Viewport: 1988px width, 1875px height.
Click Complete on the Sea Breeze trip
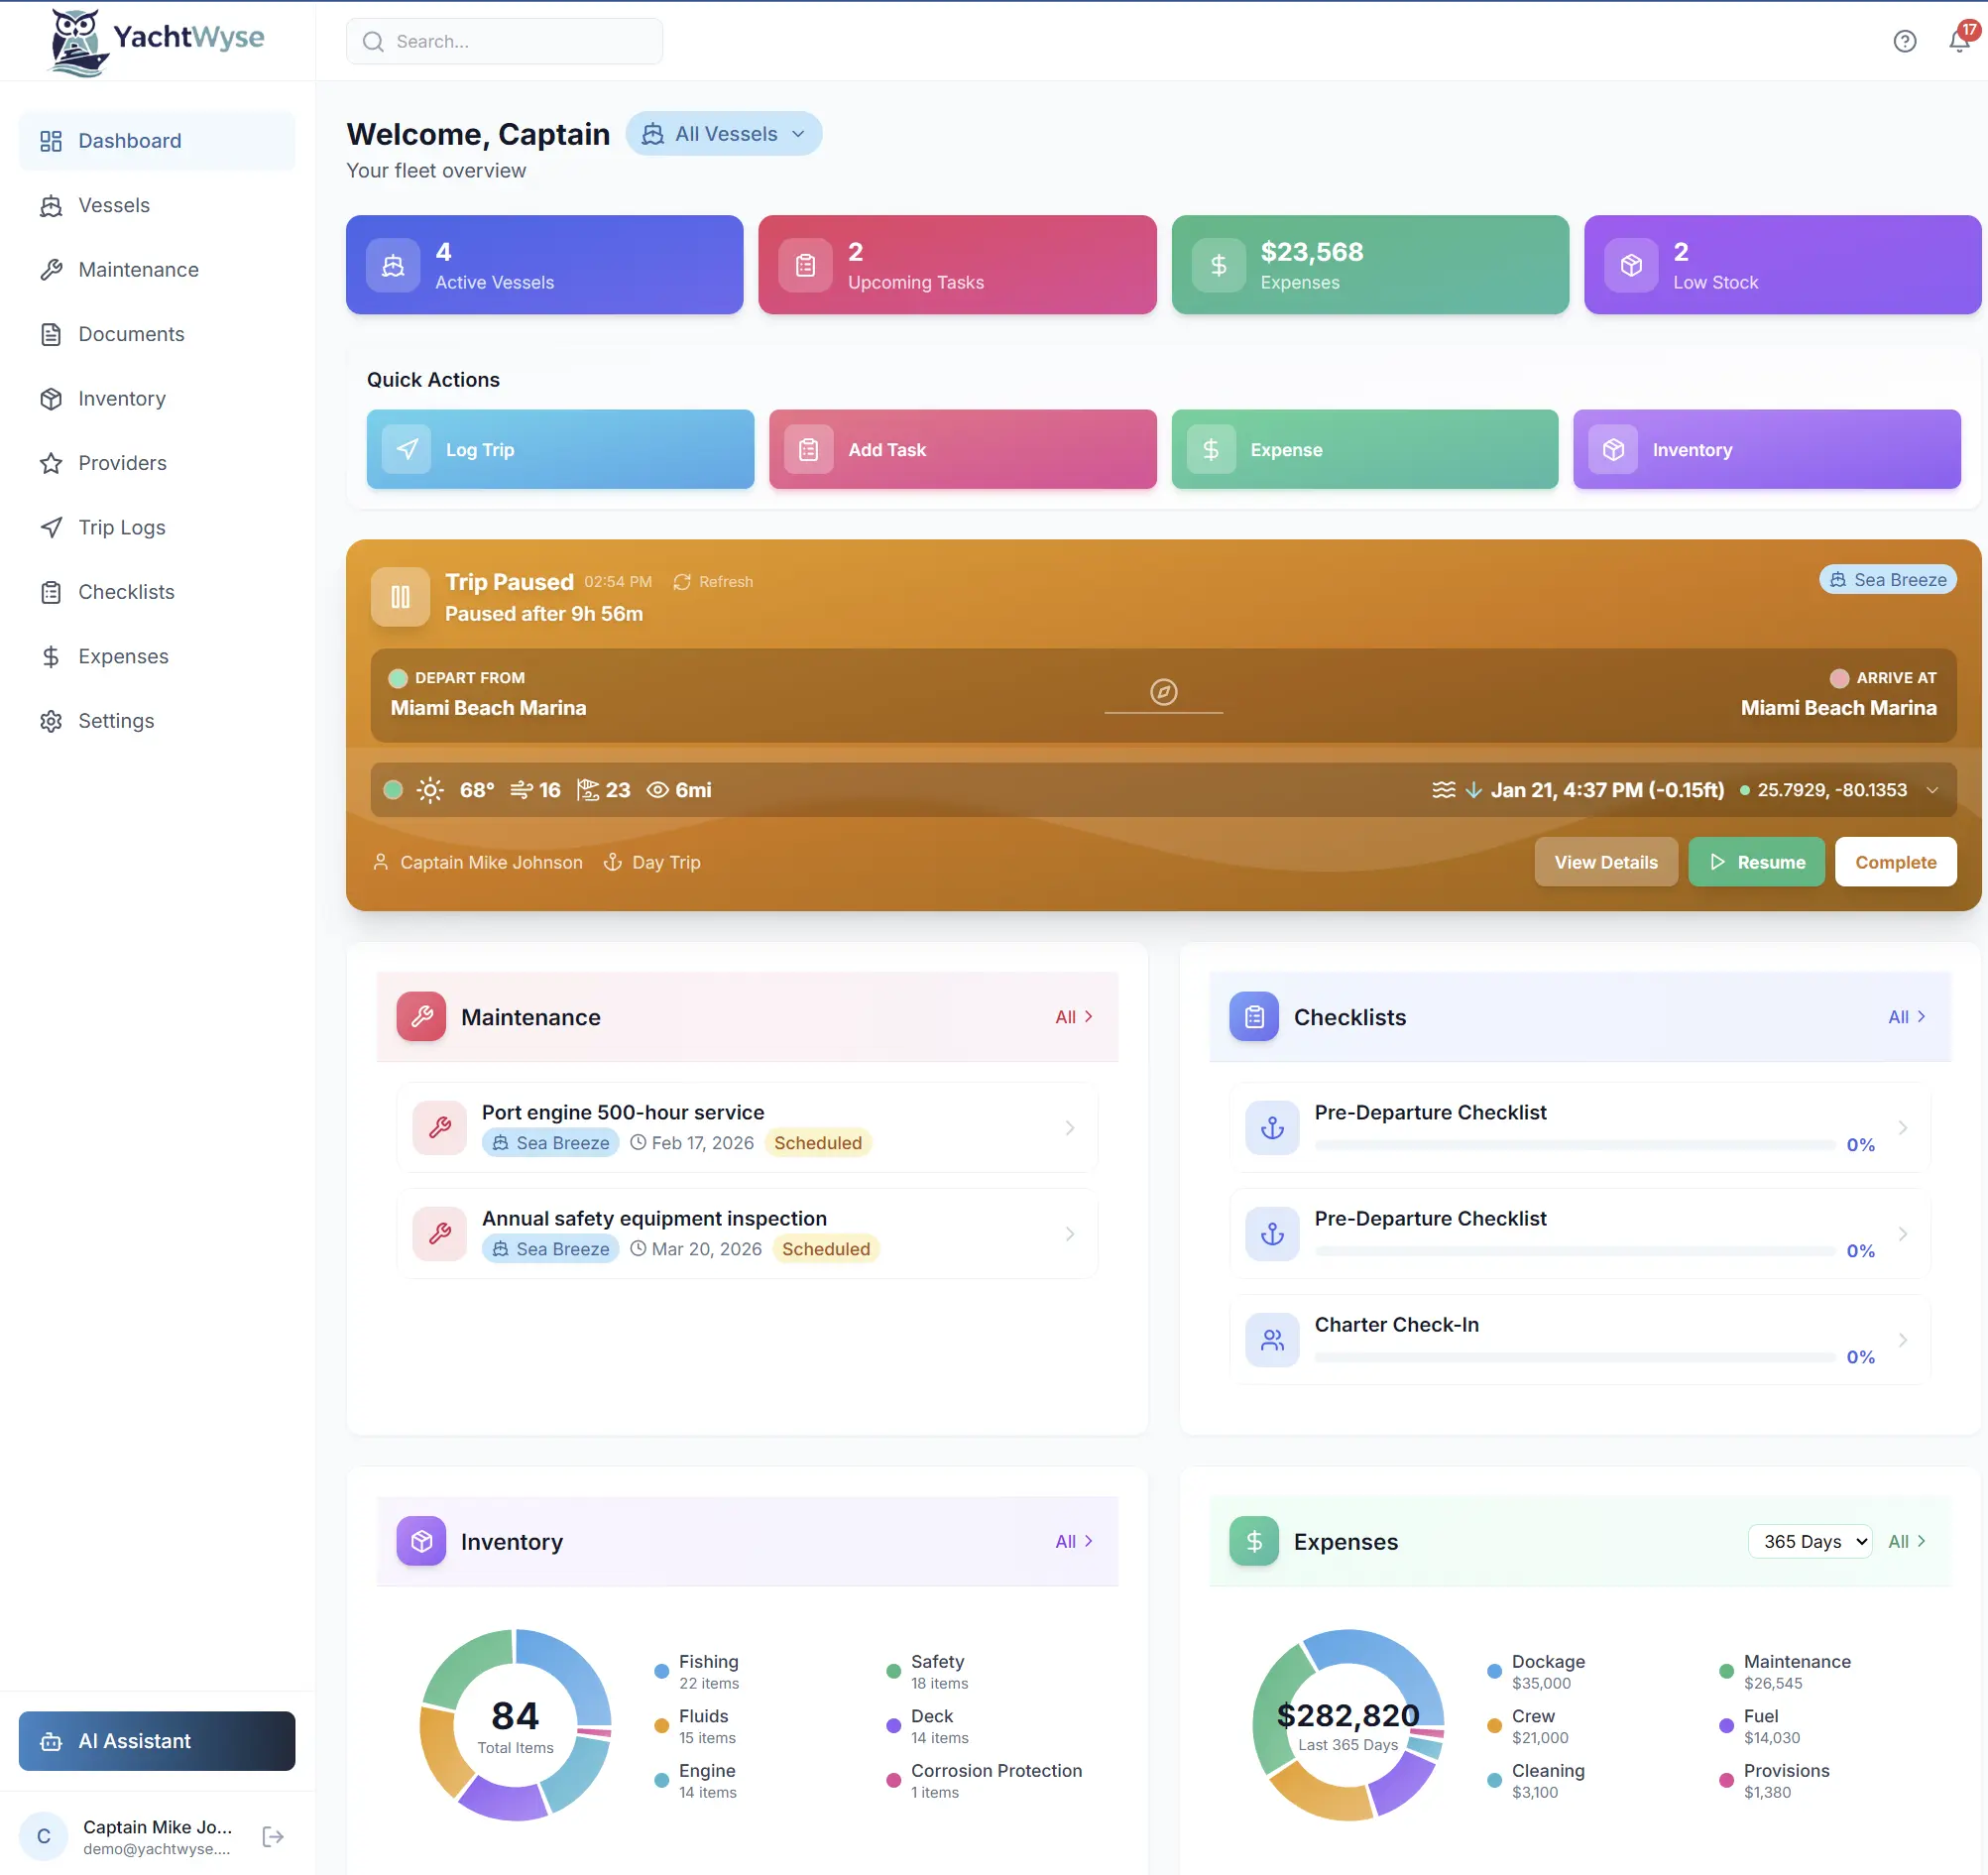click(1895, 861)
